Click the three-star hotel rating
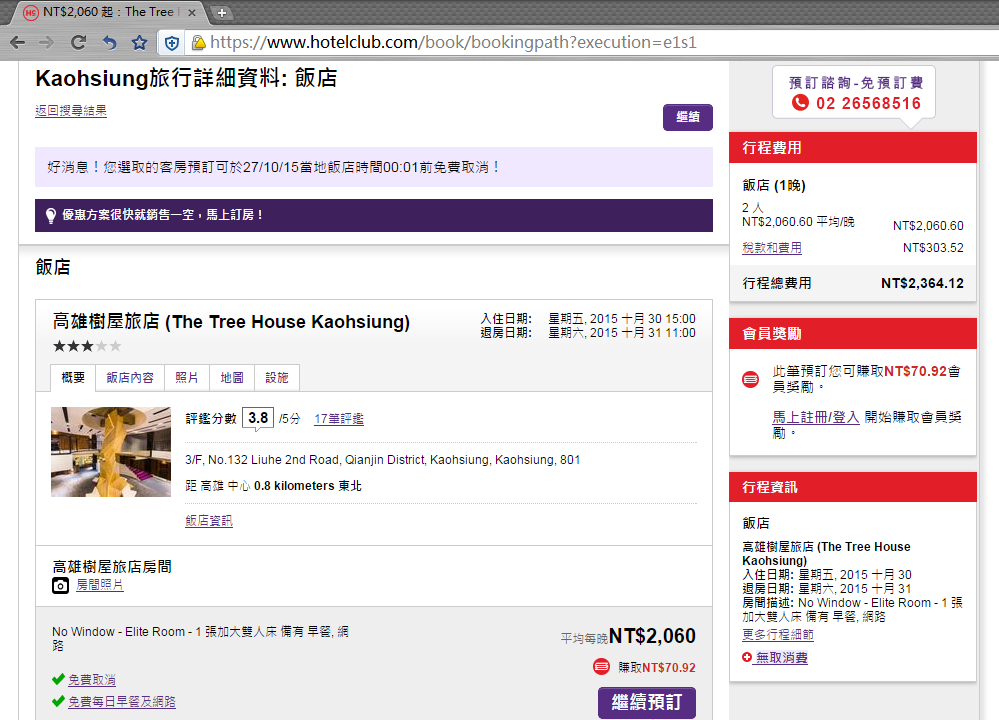999x720 pixels. point(87,347)
